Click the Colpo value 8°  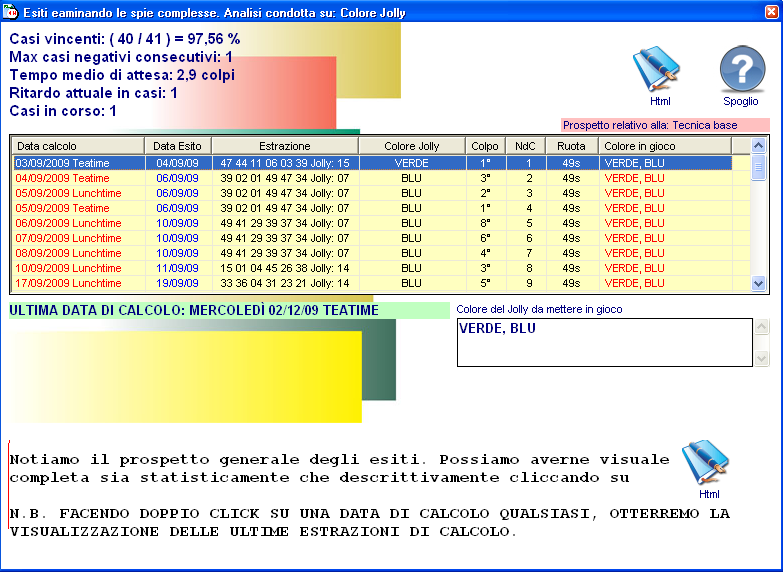click(485, 223)
